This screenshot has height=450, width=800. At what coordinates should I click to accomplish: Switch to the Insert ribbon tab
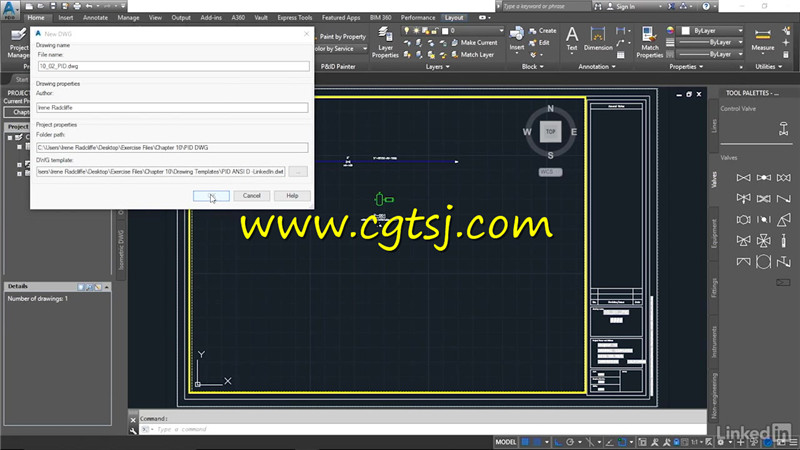[x=65, y=17]
